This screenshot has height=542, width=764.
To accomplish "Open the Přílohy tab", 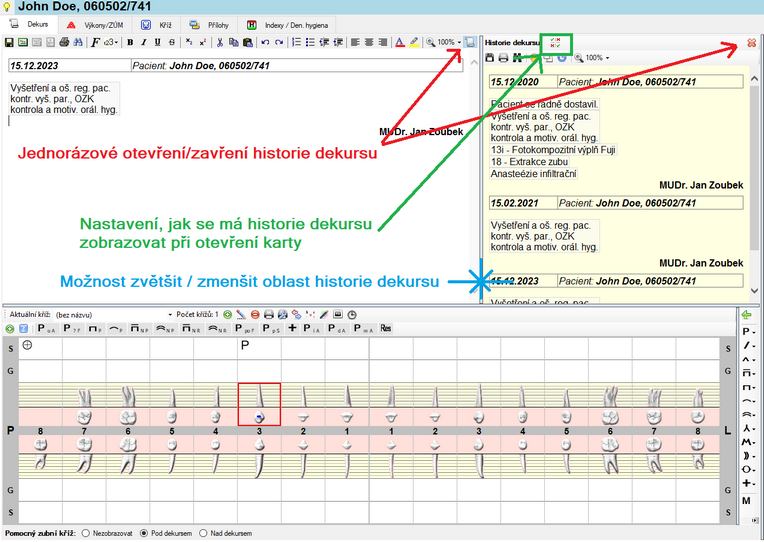I will (x=210, y=25).
